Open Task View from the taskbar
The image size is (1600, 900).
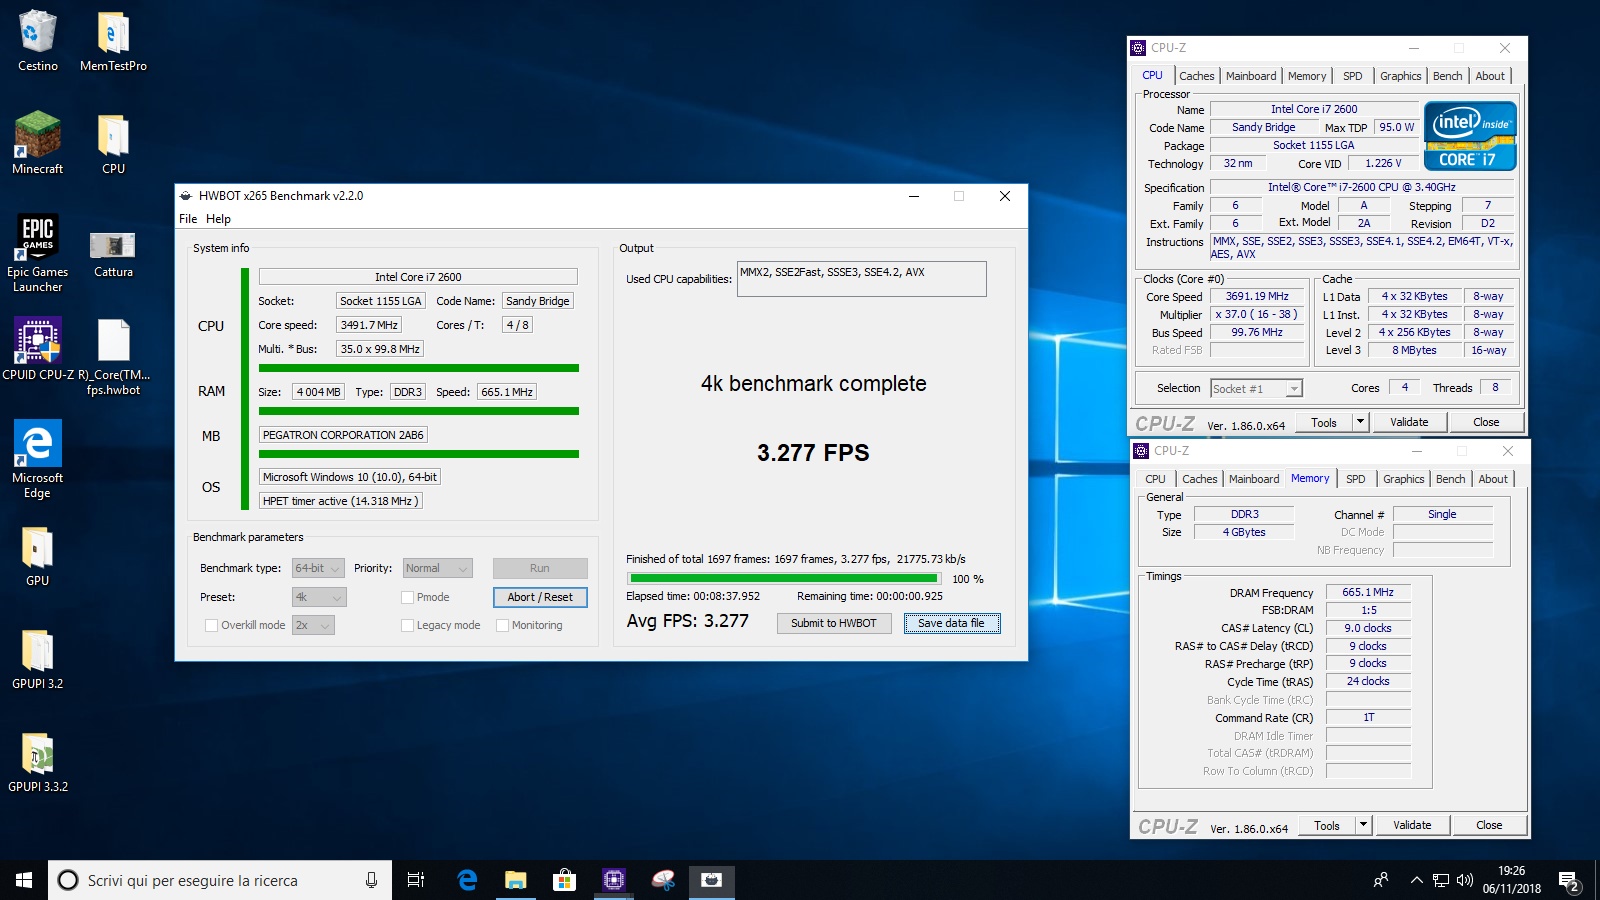point(416,880)
